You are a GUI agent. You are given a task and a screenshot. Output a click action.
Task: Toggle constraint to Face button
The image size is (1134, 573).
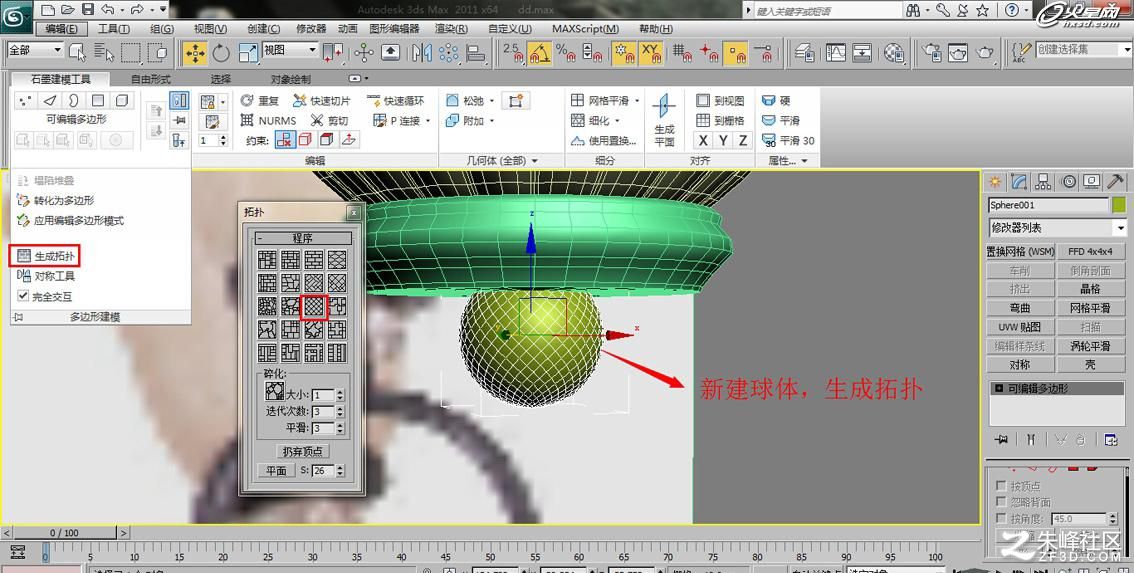point(327,140)
